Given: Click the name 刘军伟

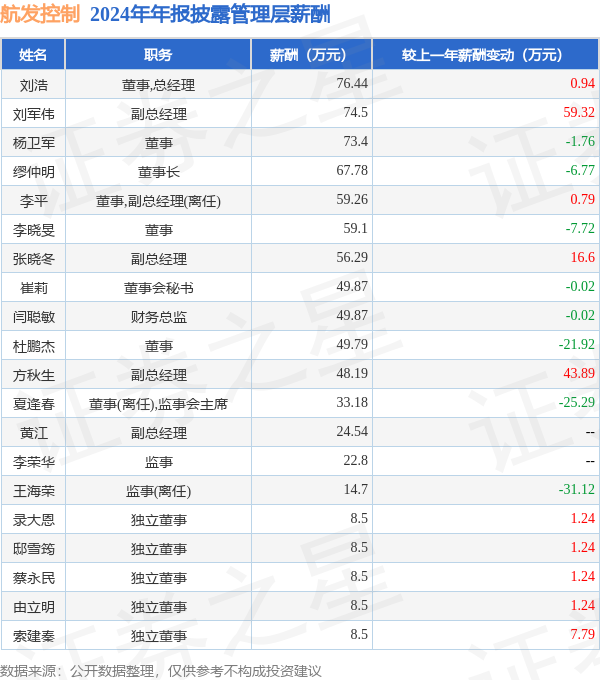Looking at the screenshot, I should (34, 114).
